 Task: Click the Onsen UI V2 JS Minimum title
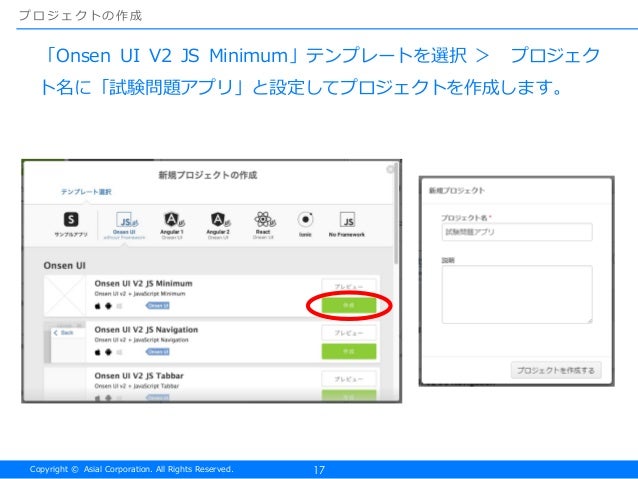tap(143, 283)
